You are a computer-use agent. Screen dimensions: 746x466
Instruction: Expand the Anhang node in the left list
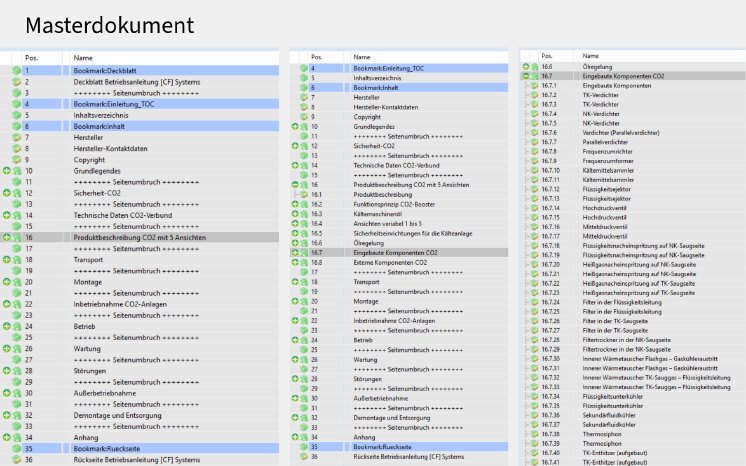(7, 437)
